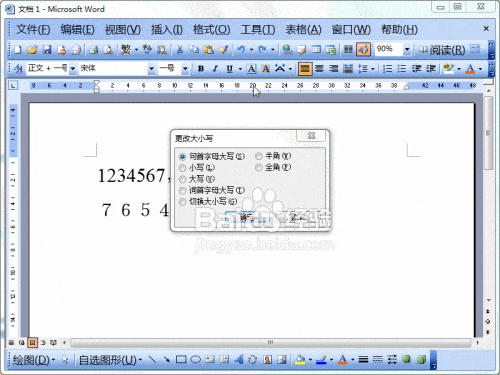Screen dimensions: 500x375
Task: Click the Reading 阅读 mode button
Action: tap(442, 50)
